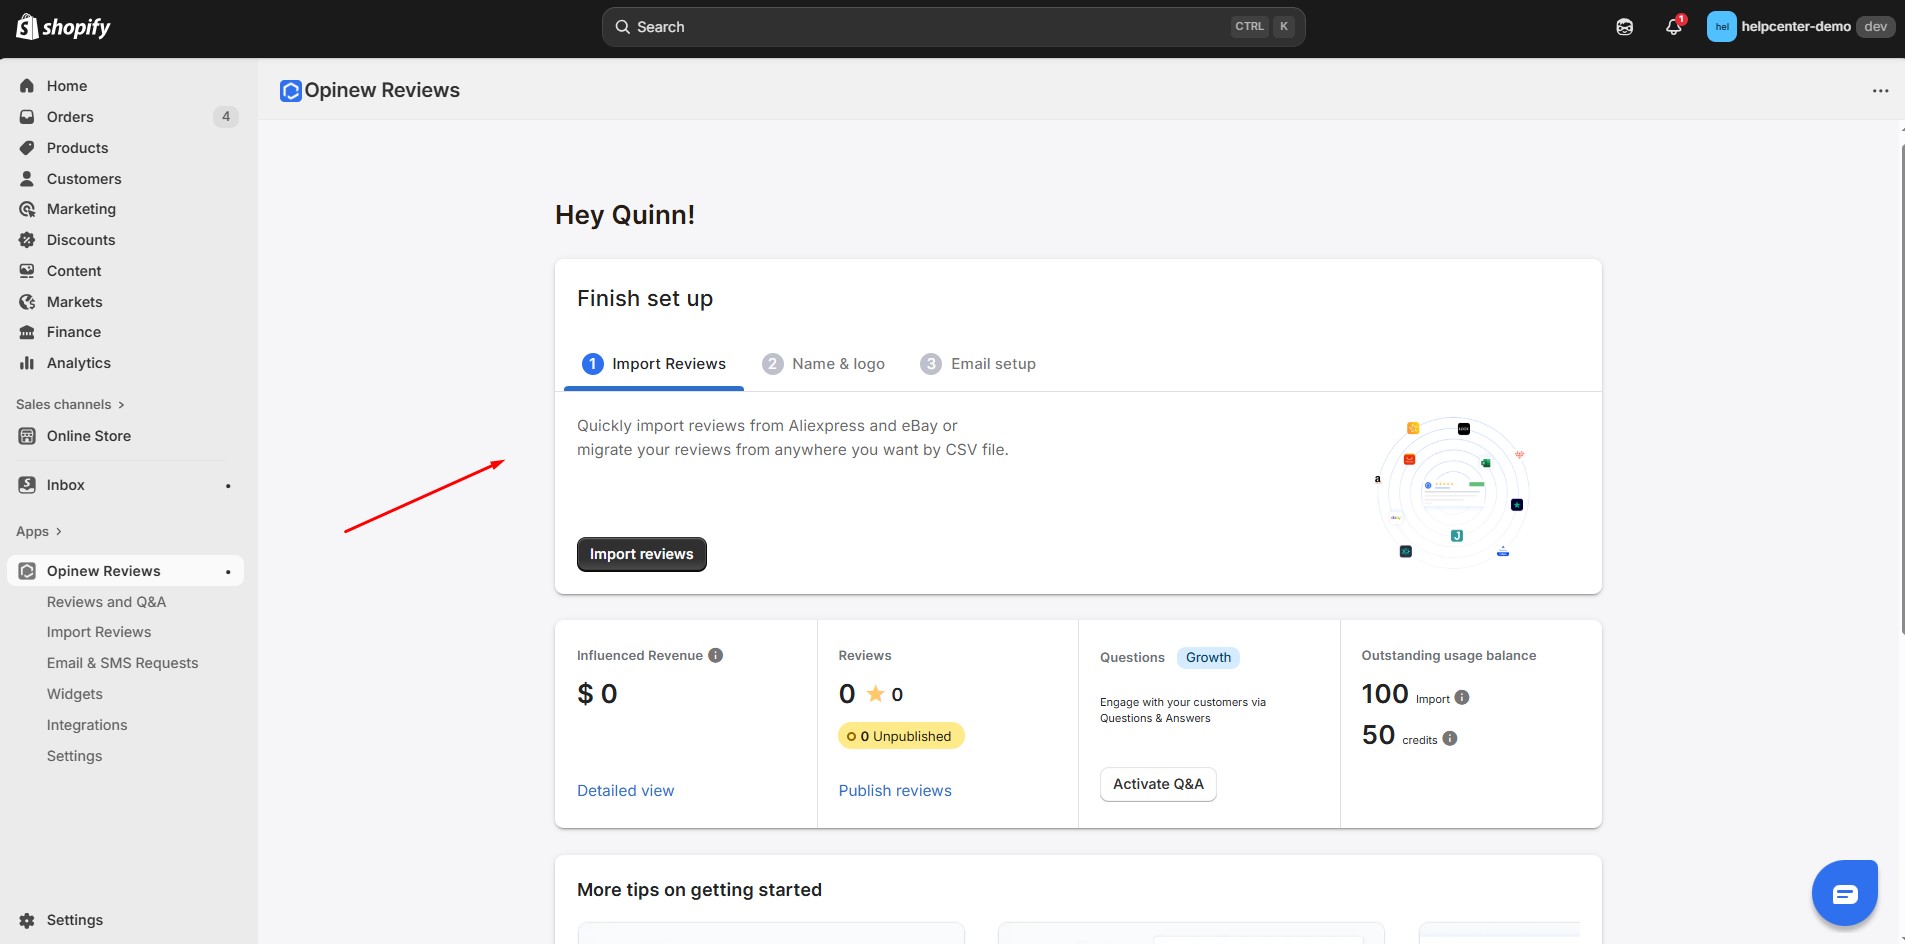
Task: Click the Search input field
Action: 930,27
